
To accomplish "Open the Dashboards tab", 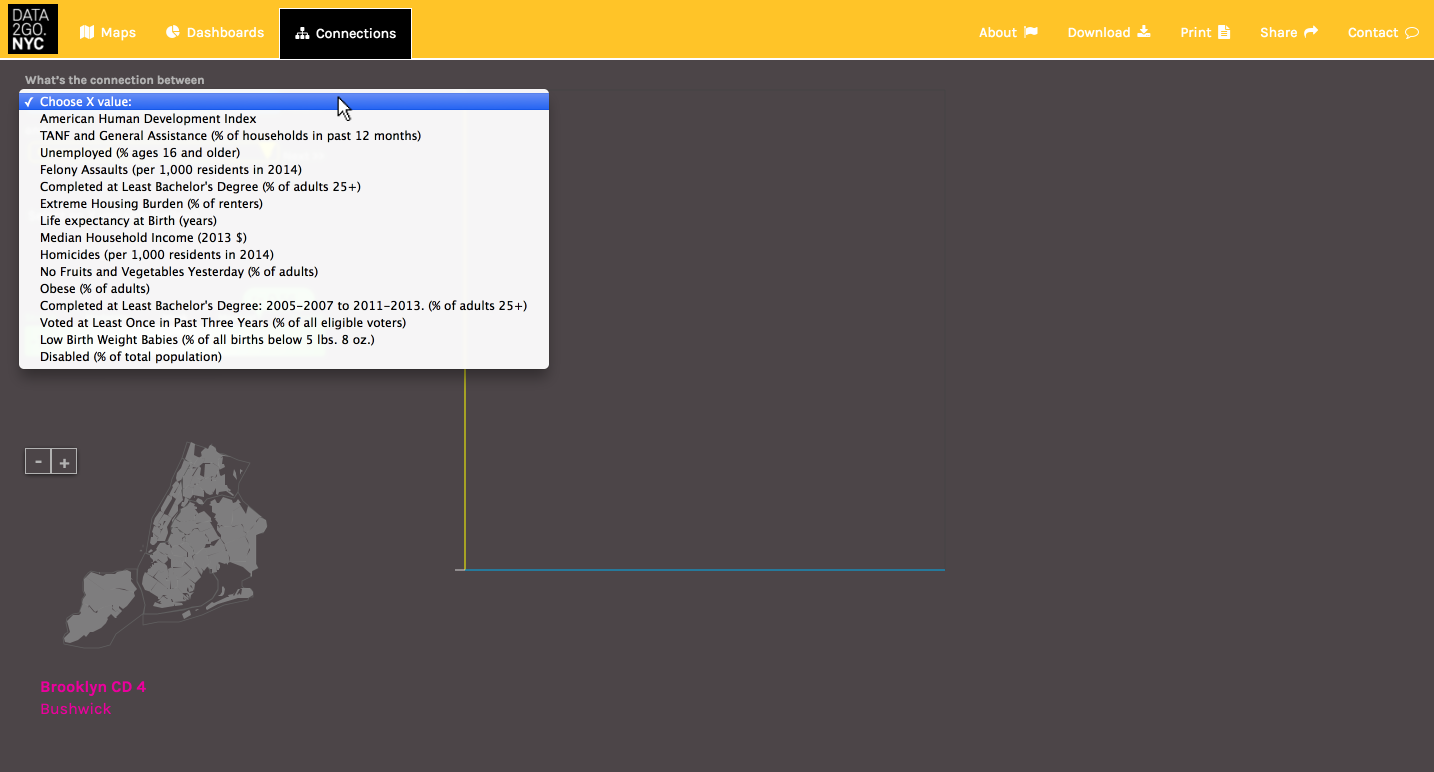I will [x=215, y=32].
